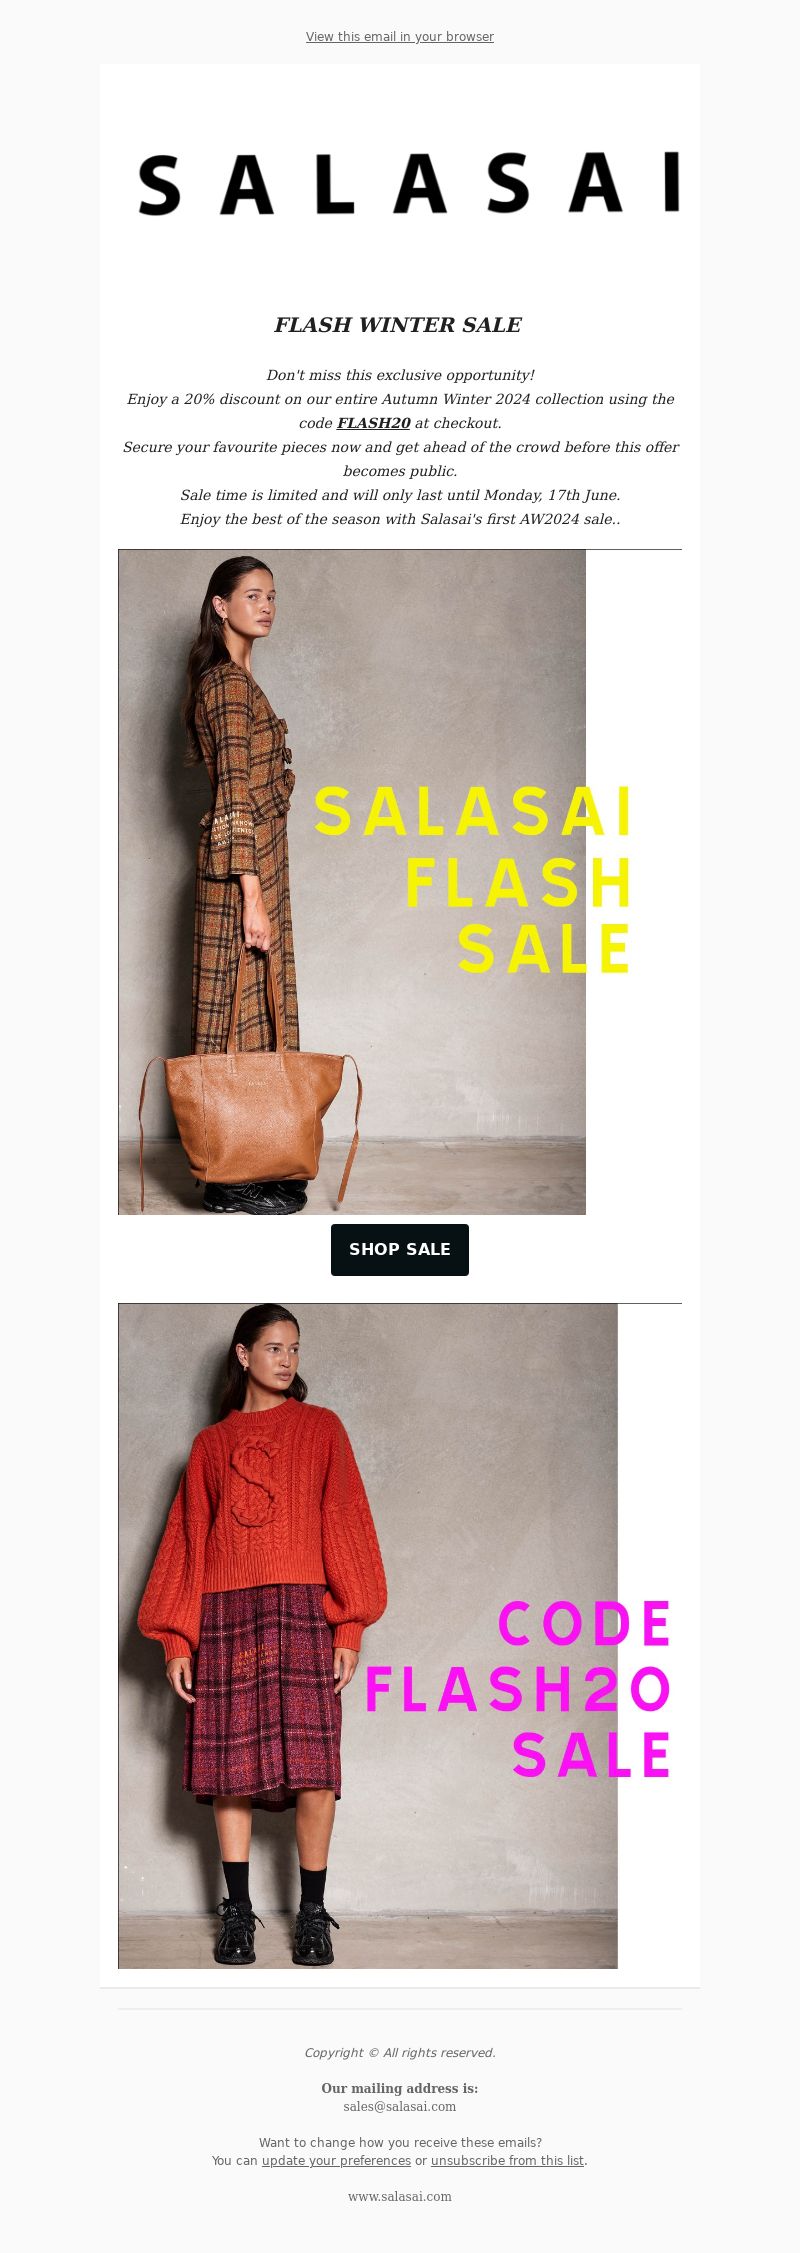The width and height of the screenshot is (800, 2253).
Task: Click the black SHOP SALE button
Action: pyautogui.click(x=400, y=1249)
